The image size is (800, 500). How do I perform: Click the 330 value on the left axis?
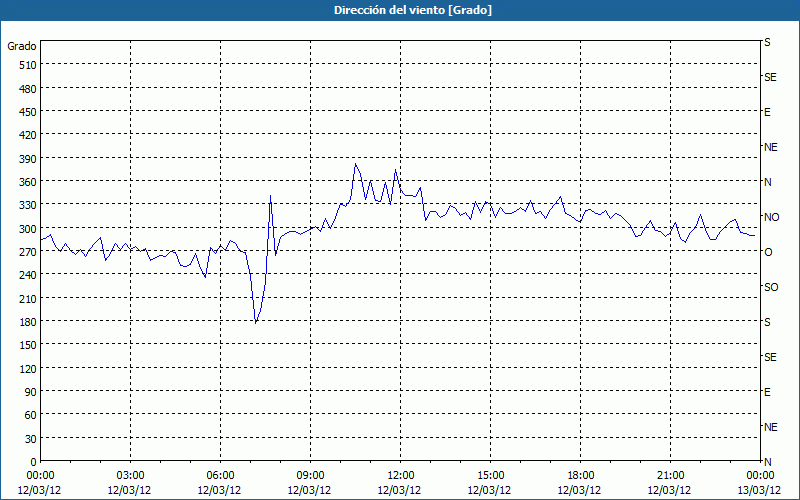[28, 205]
